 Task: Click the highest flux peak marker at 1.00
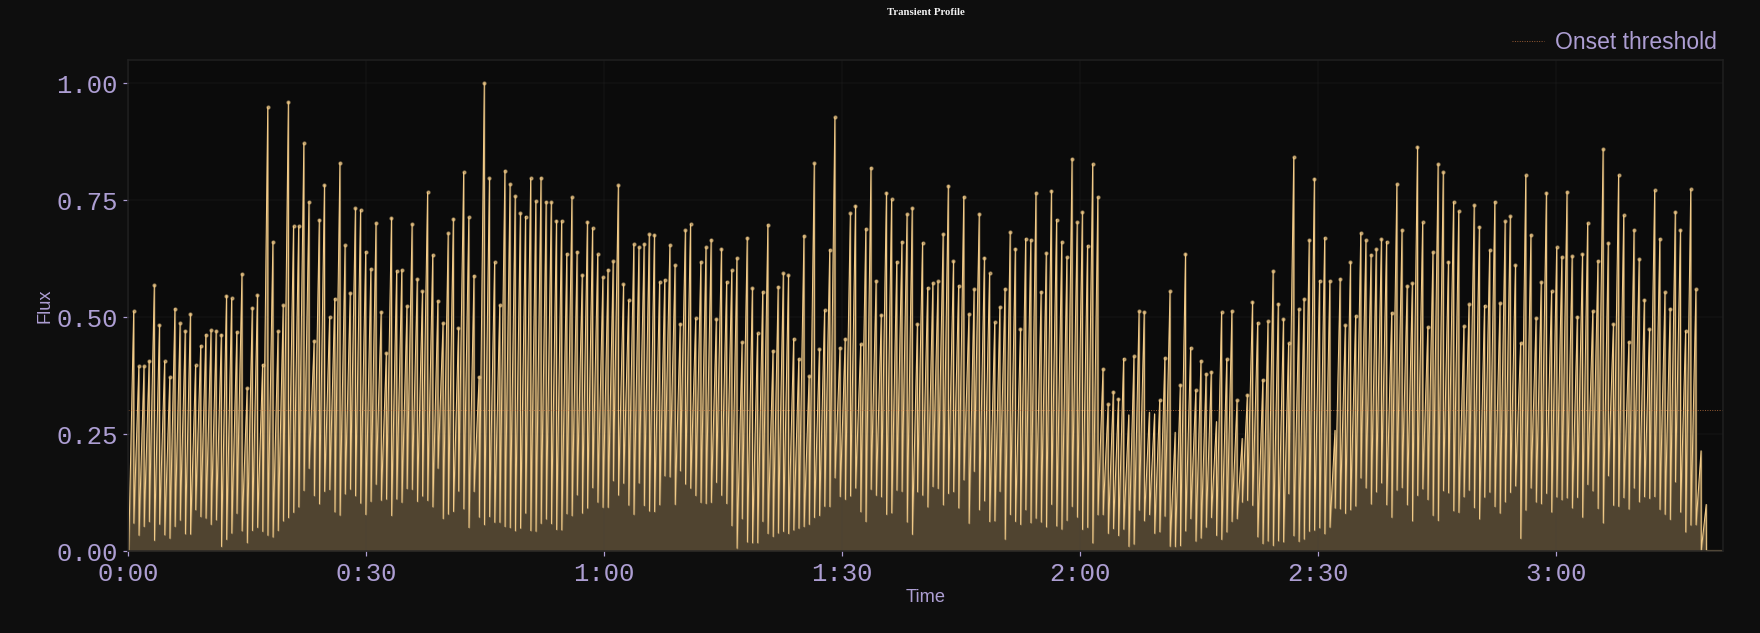coord(484,84)
